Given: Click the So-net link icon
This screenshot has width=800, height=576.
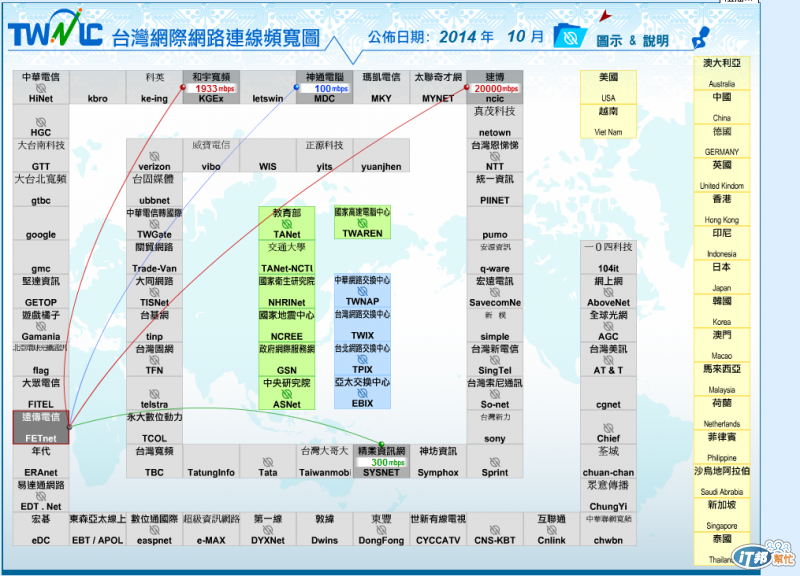Looking at the screenshot, I should pyautogui.click(x=495, y=394).
